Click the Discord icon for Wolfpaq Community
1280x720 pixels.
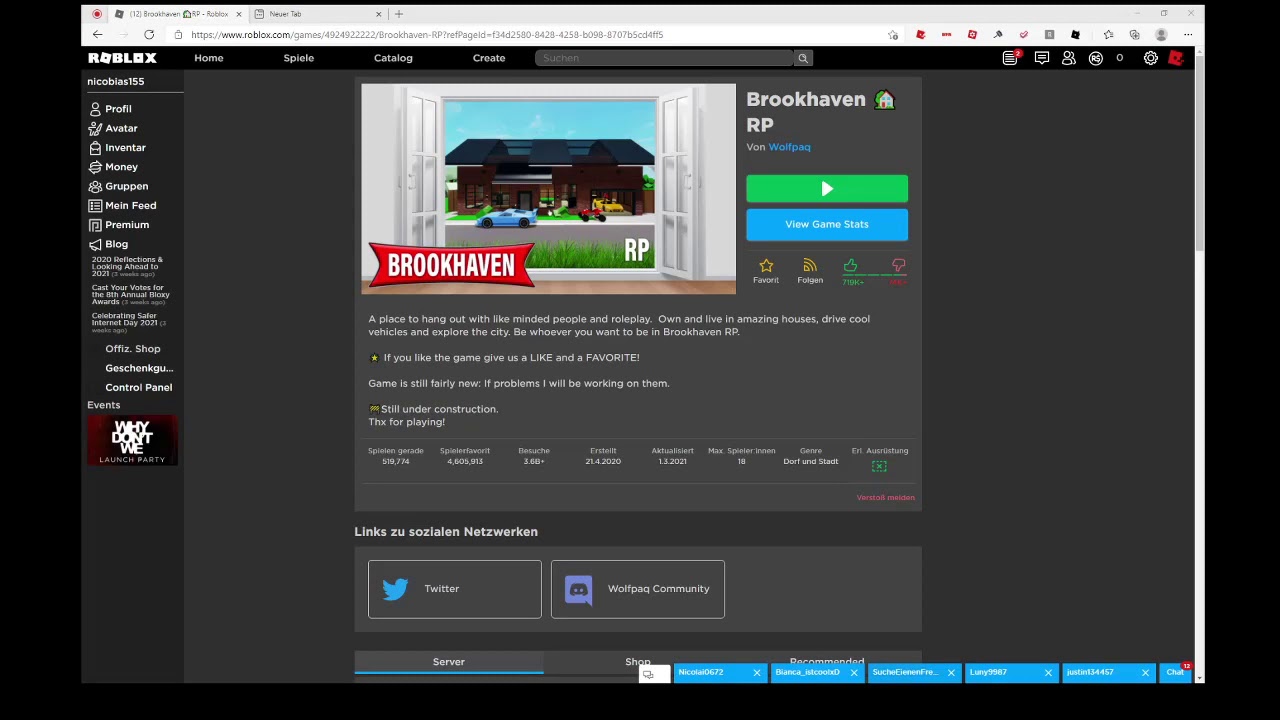[579, 589]
